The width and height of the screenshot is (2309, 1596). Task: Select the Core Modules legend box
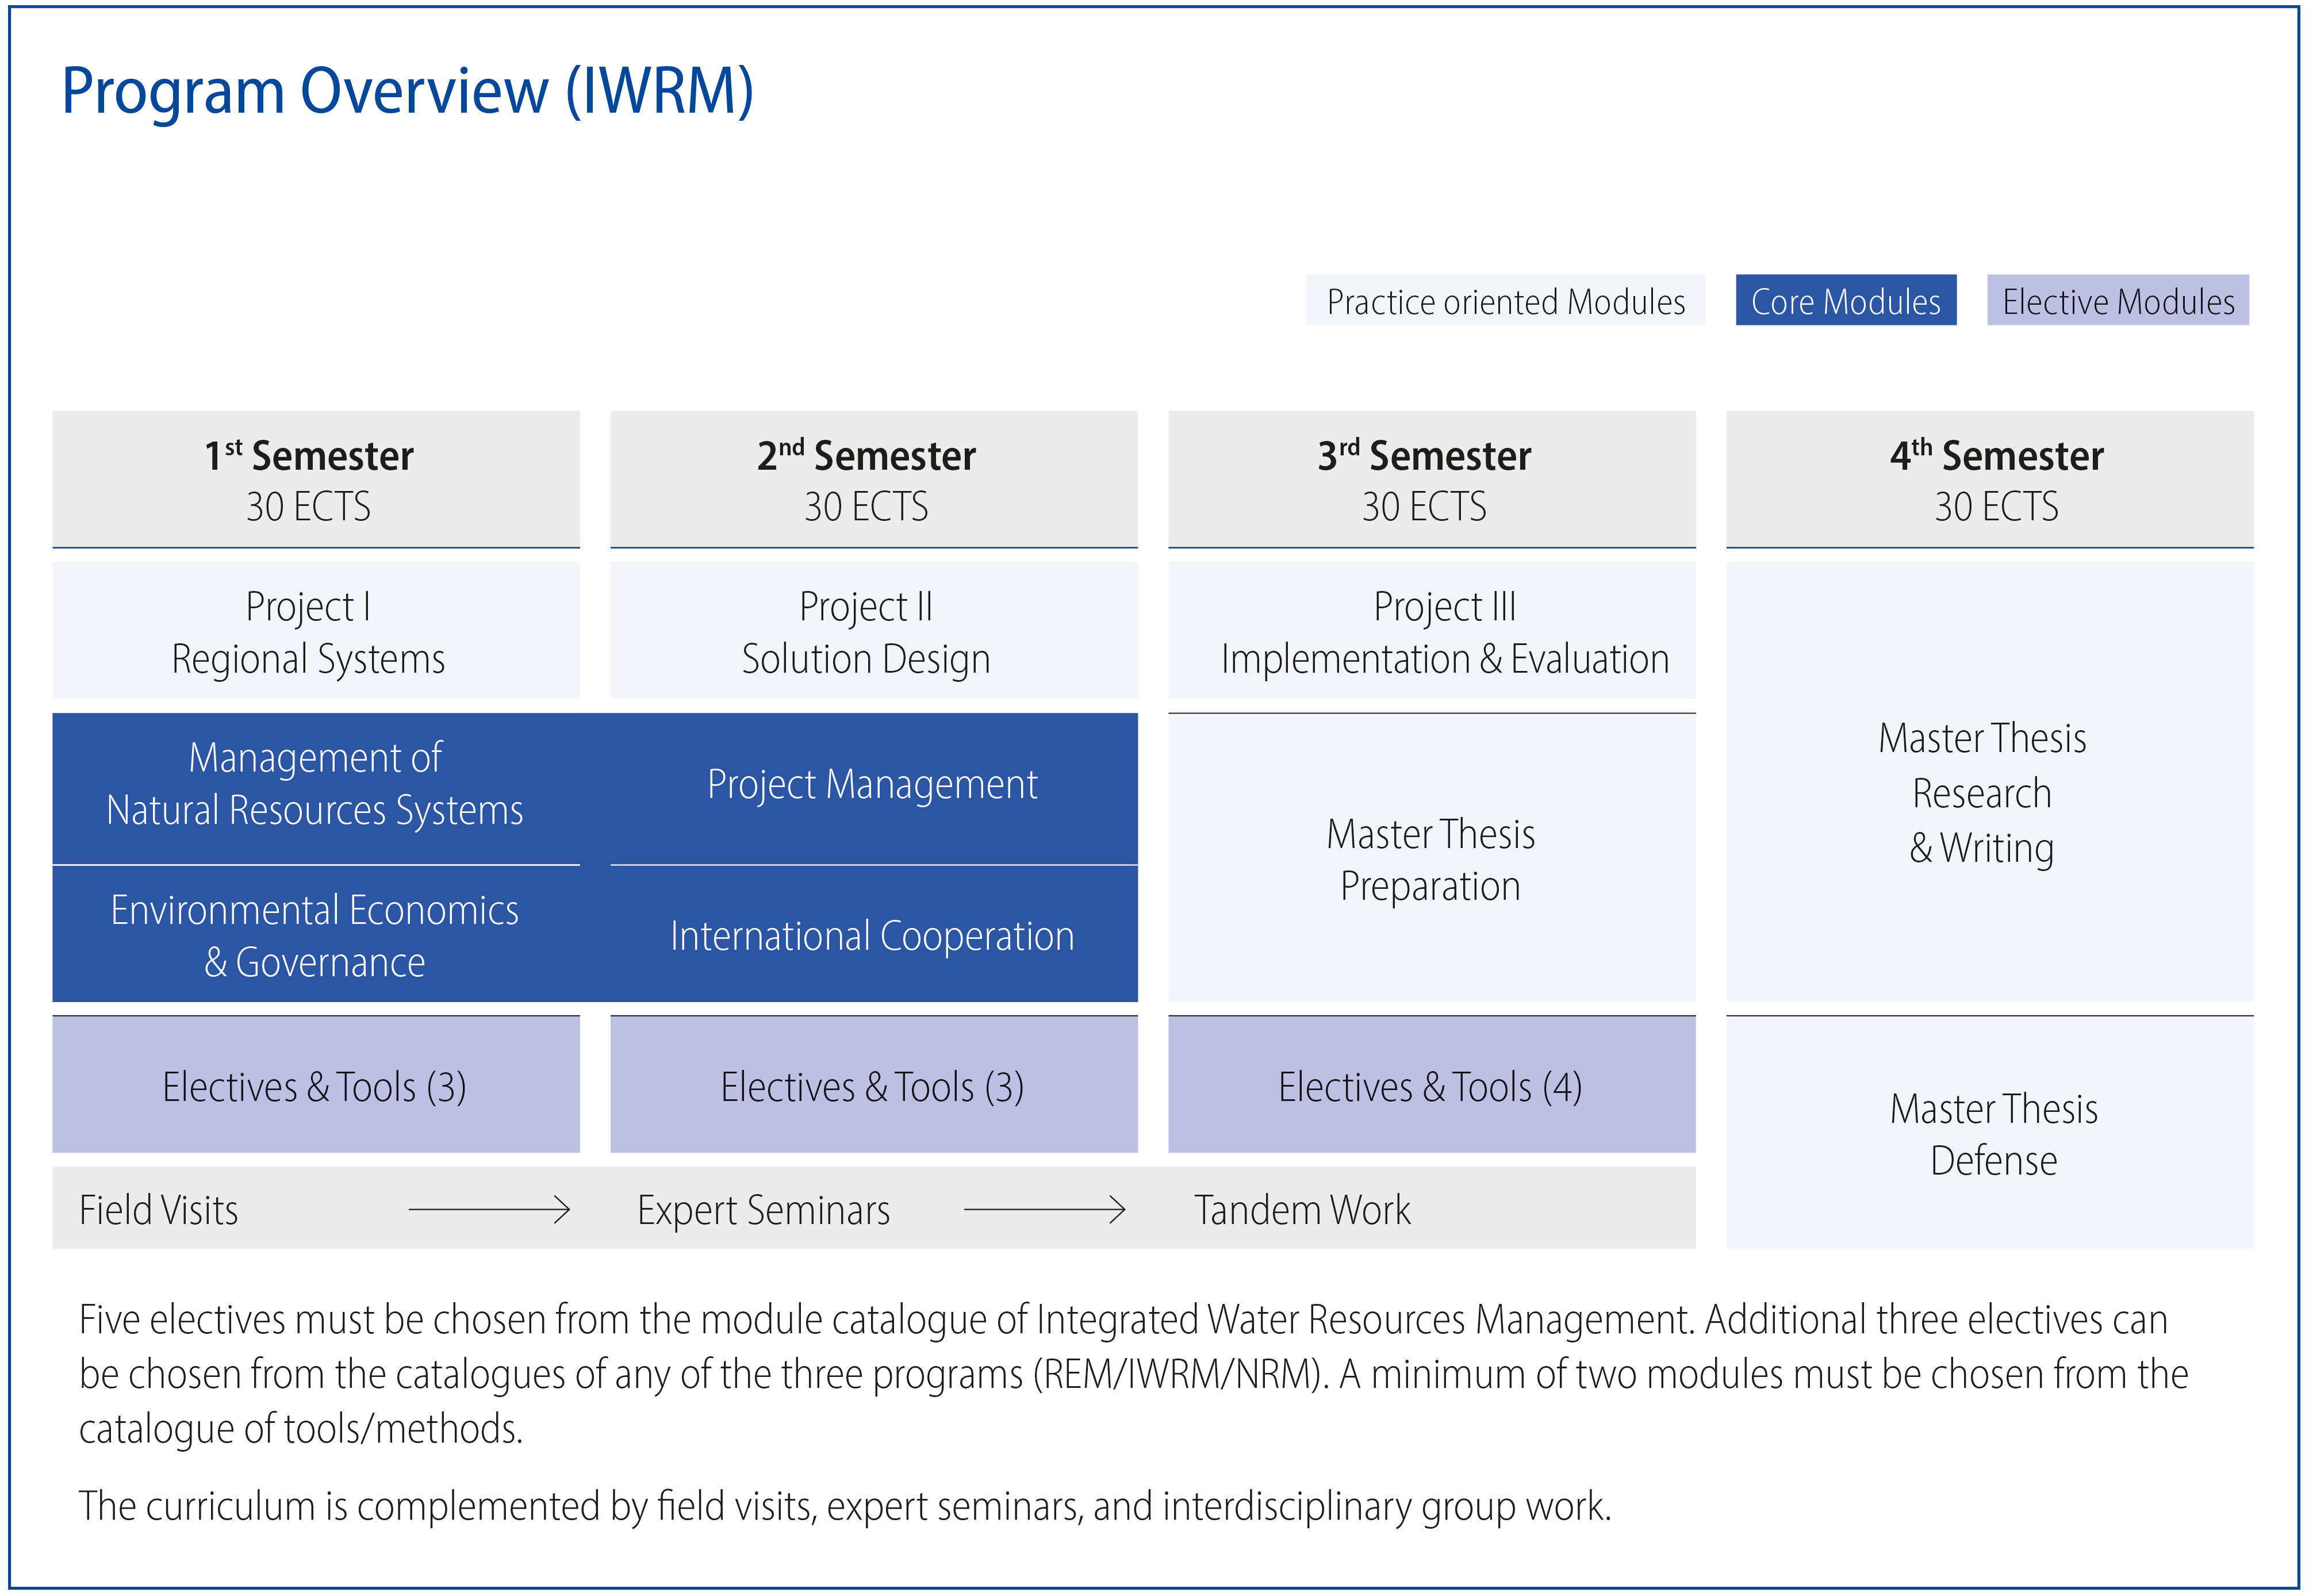point(1846,300)
